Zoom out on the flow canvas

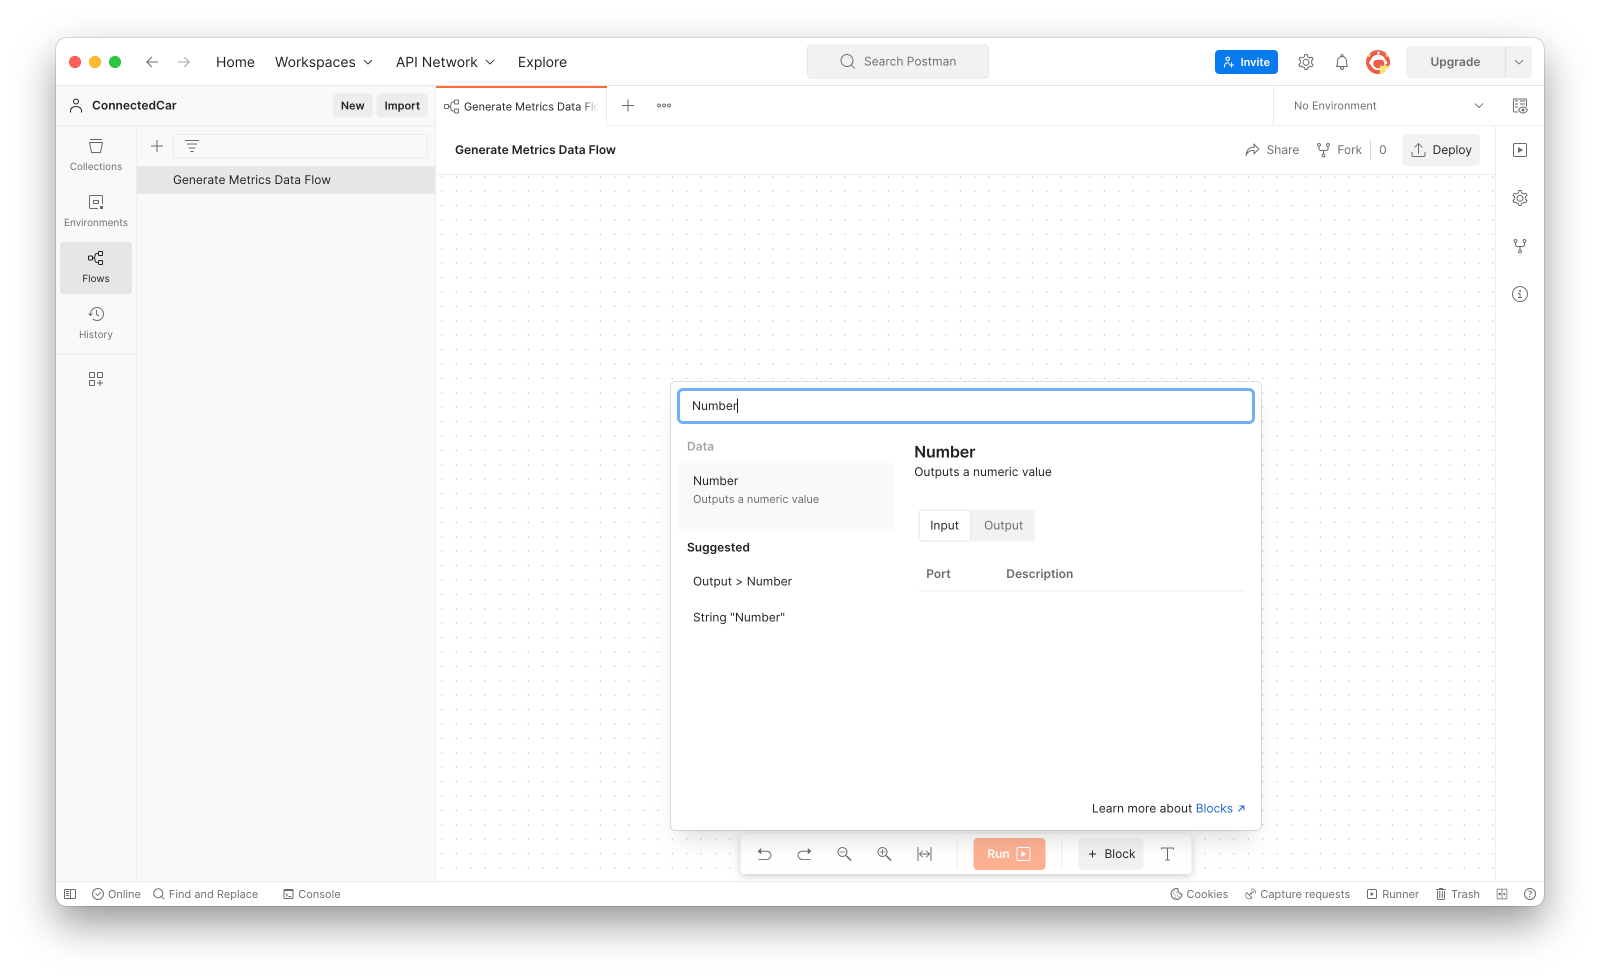tap(845, 854)
